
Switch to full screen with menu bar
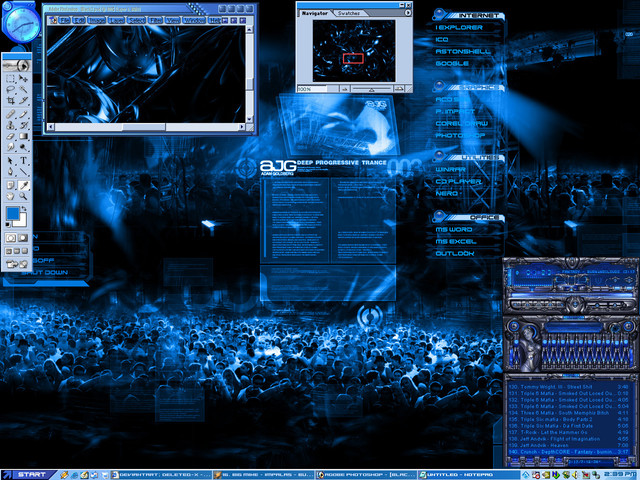pyautogui.click(x=17, y=251)
